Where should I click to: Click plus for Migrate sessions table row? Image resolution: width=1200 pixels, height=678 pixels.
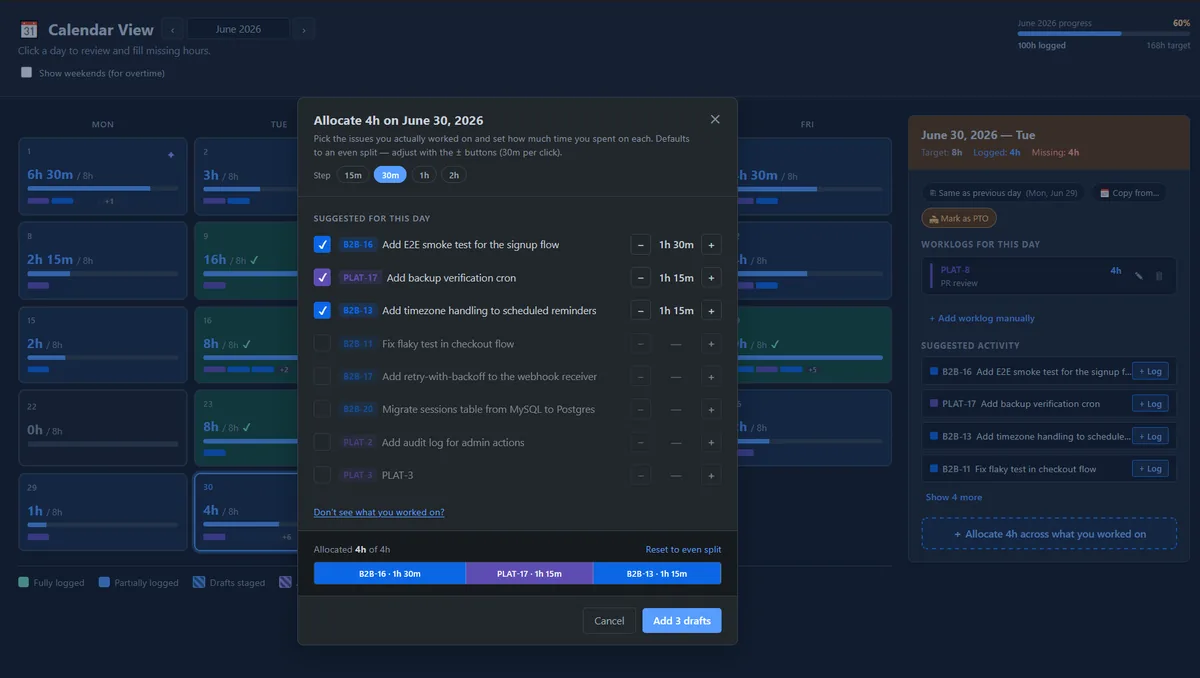click(x=711, y=409)
